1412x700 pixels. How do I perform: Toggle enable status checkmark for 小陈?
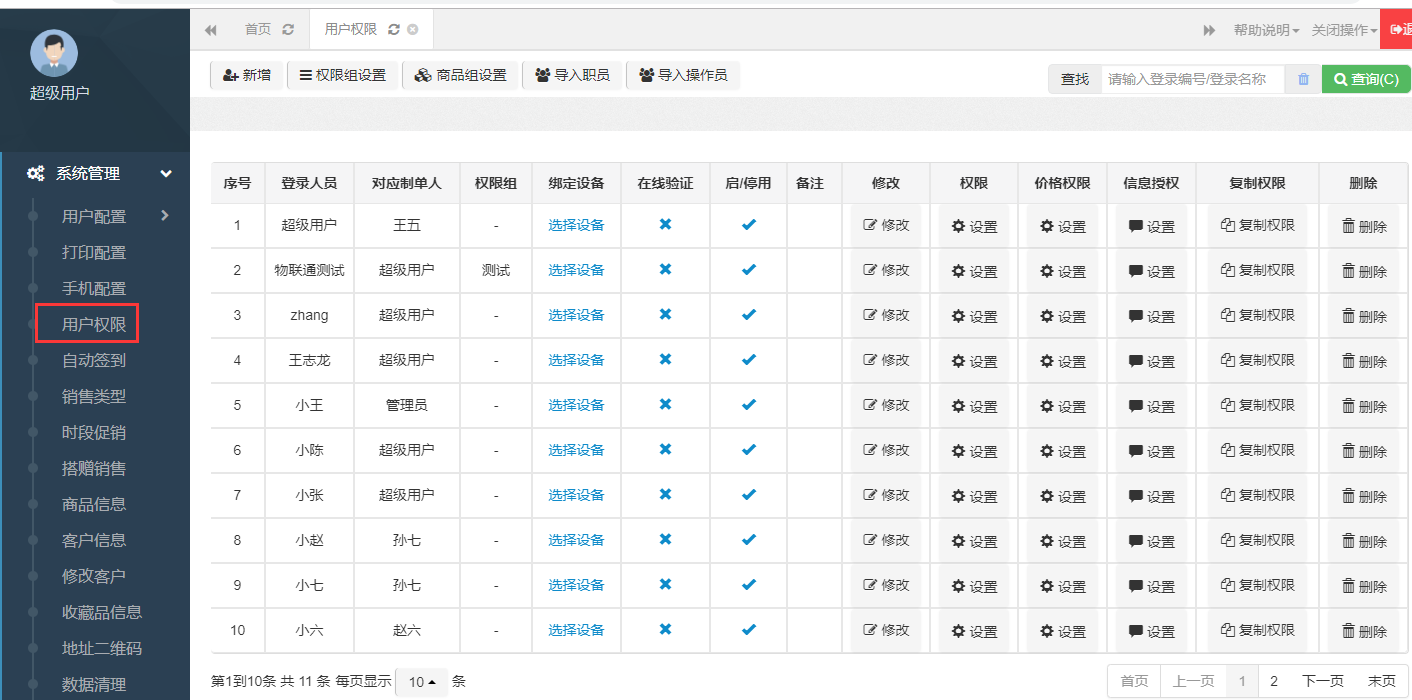(x=748, y=450)
